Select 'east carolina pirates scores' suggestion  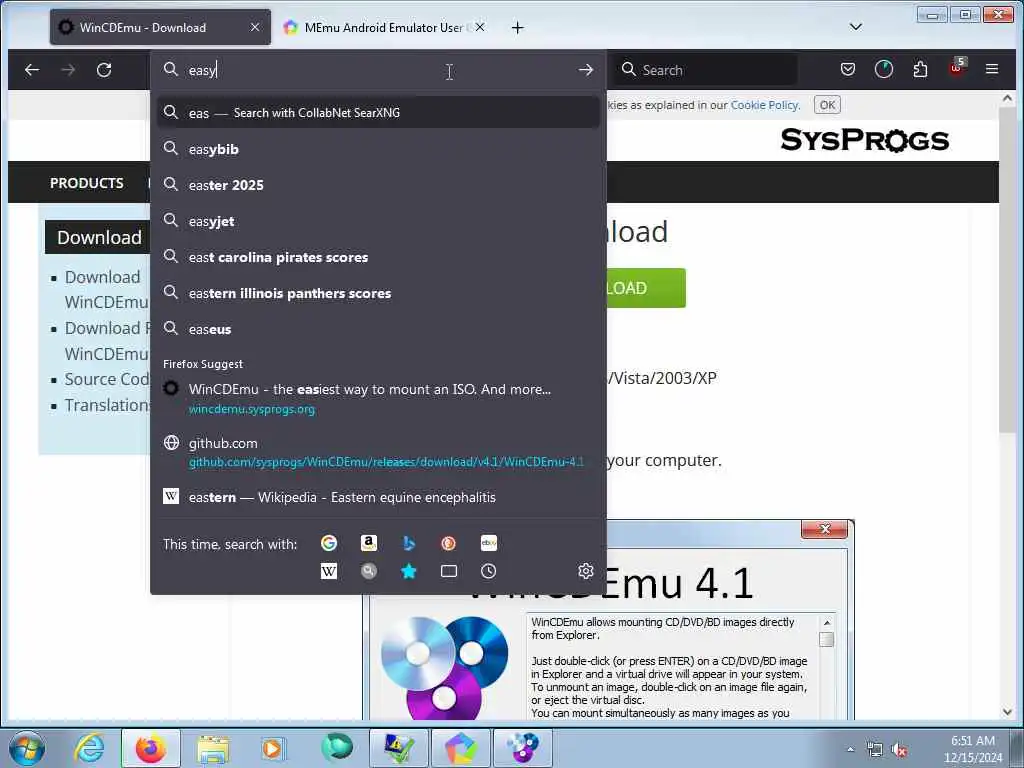378,257
